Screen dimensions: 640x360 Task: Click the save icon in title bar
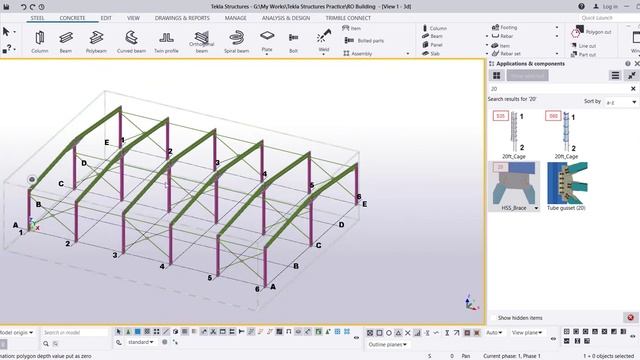click(x=6, y=7)
